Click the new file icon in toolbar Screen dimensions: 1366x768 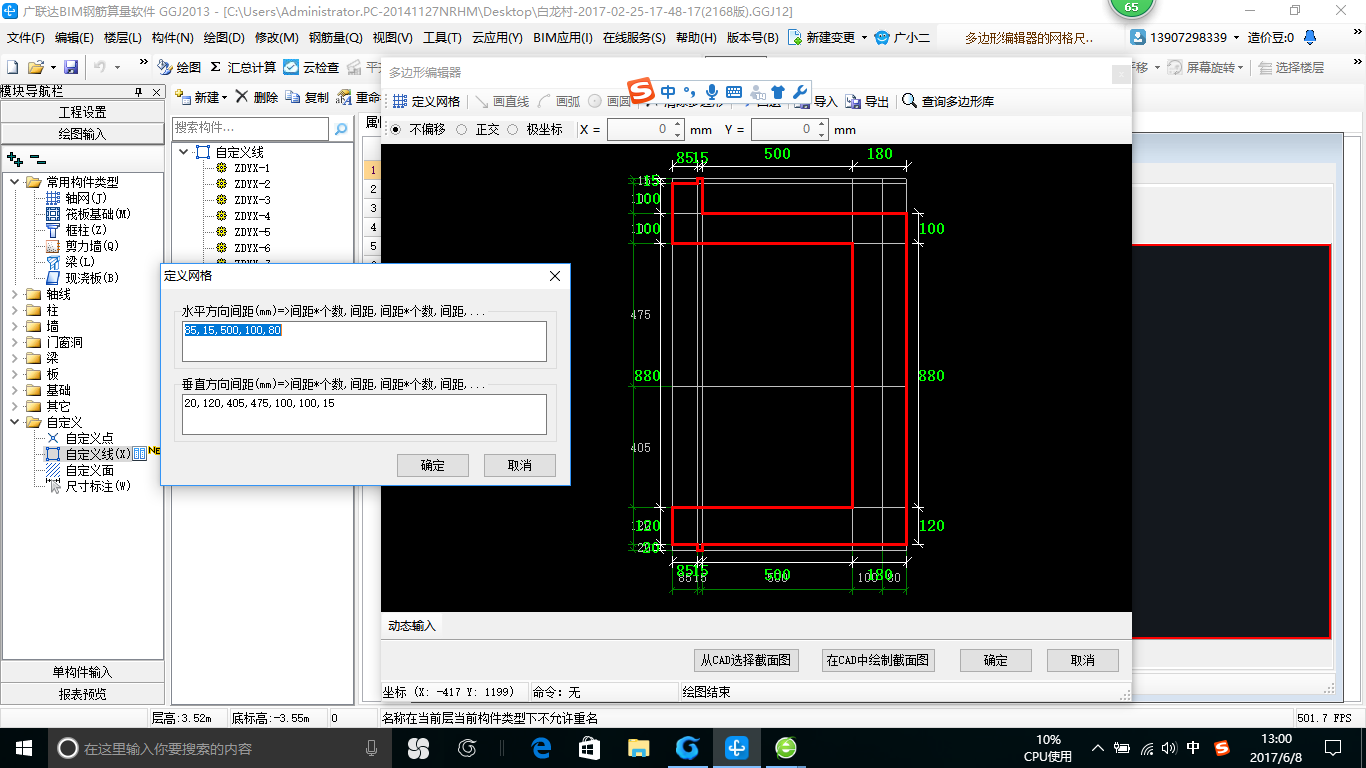(13, 67)
